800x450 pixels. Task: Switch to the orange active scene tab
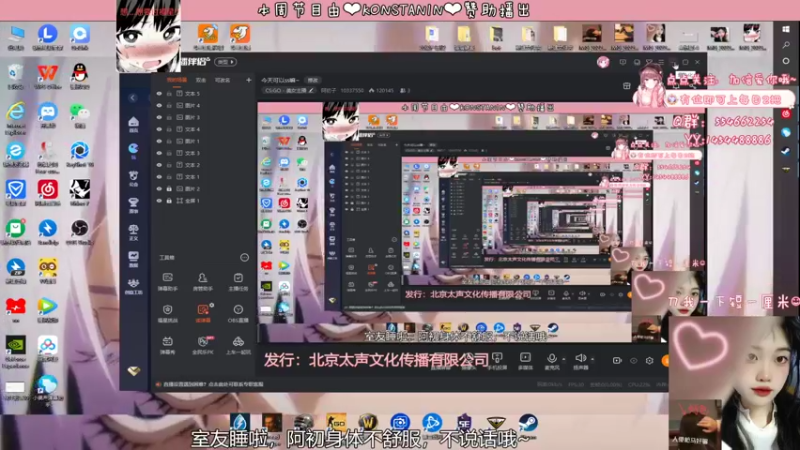click(177, 80)
